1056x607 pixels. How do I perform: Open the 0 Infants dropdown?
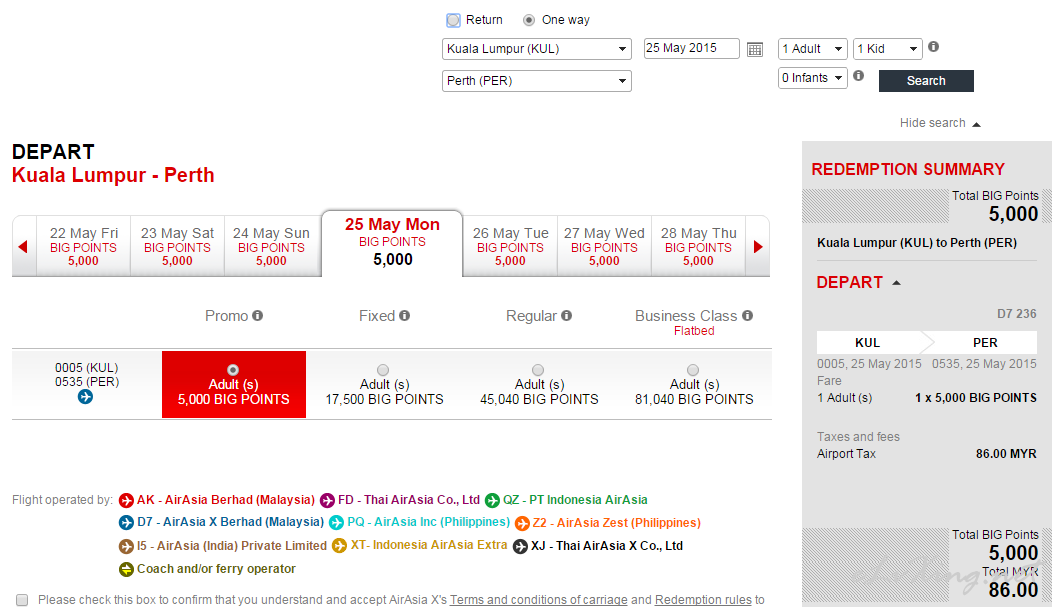812,78
